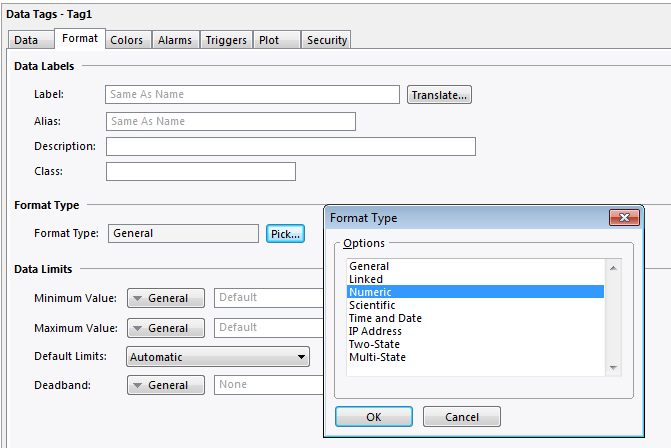Expand the Default Limits Automatic combo box

218,357
